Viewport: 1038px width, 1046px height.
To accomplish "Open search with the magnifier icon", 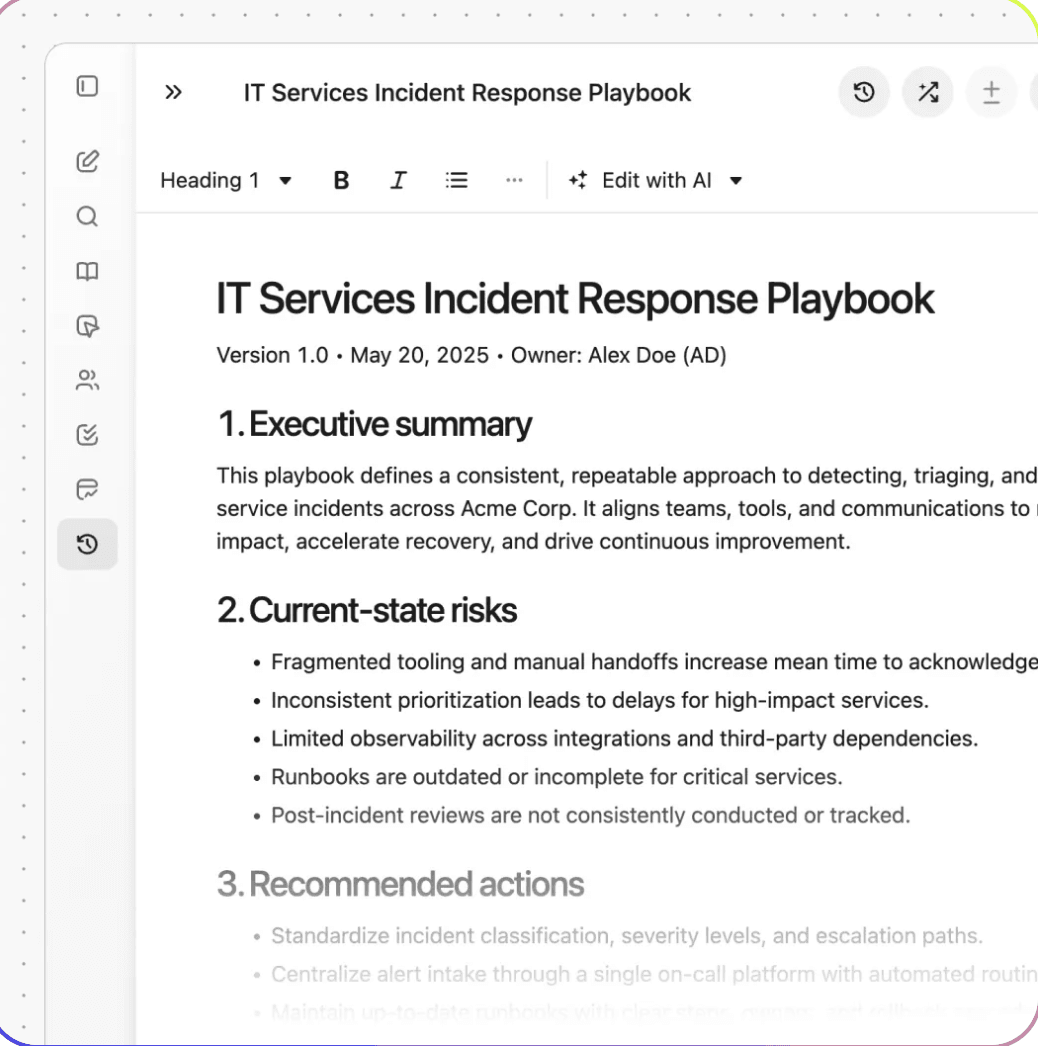I will click(87, 216).
